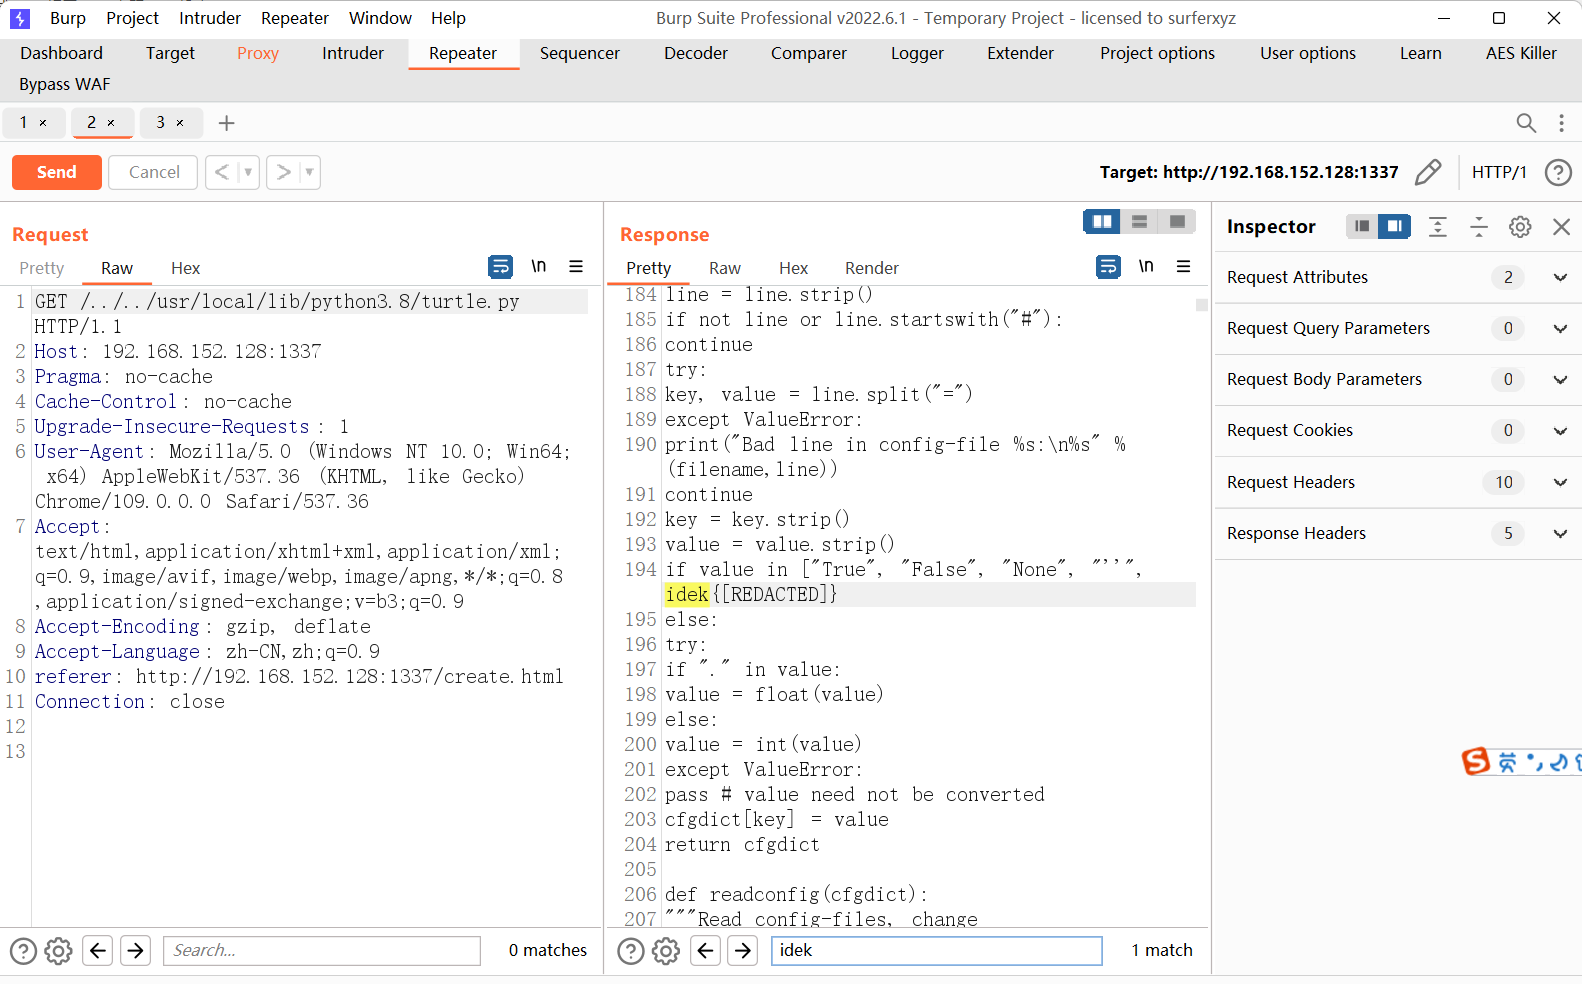Image resolution: width=1582 pixels, height=984 pixels.
Task: Add a new Repeater tab
Action: point(227,123)
